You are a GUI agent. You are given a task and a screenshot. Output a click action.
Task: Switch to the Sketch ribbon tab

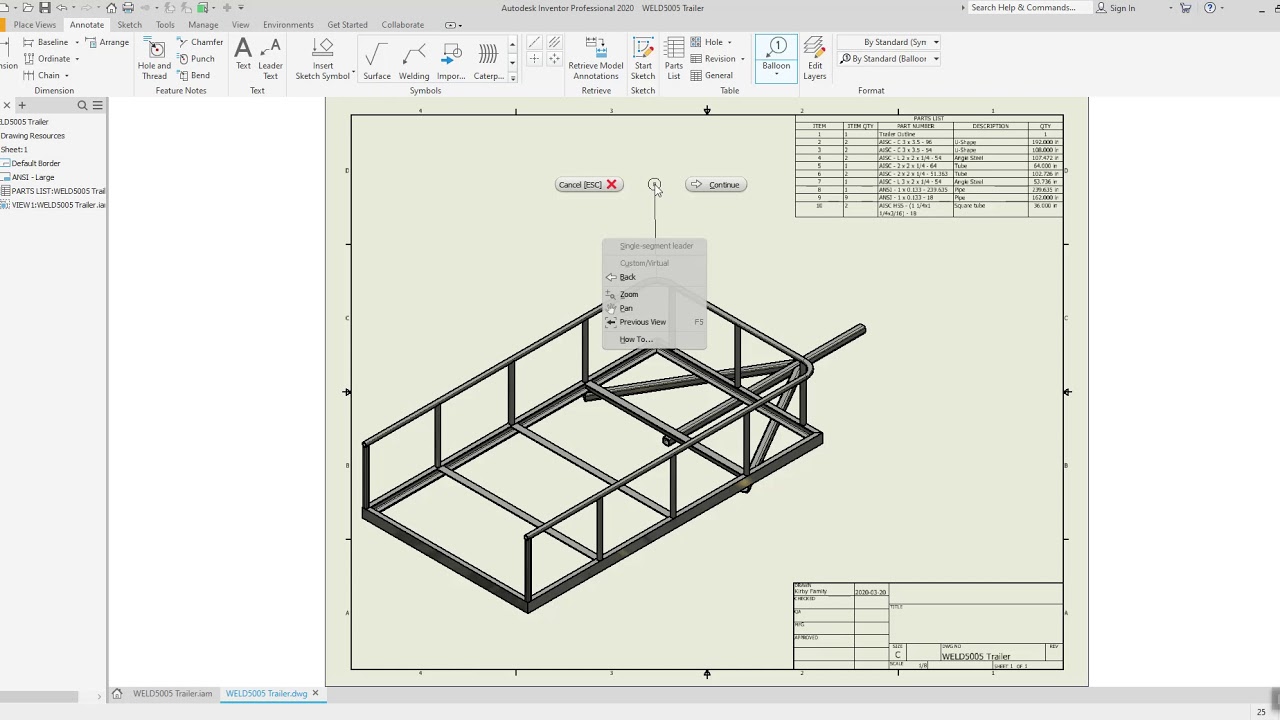click(x=129, y=24)
